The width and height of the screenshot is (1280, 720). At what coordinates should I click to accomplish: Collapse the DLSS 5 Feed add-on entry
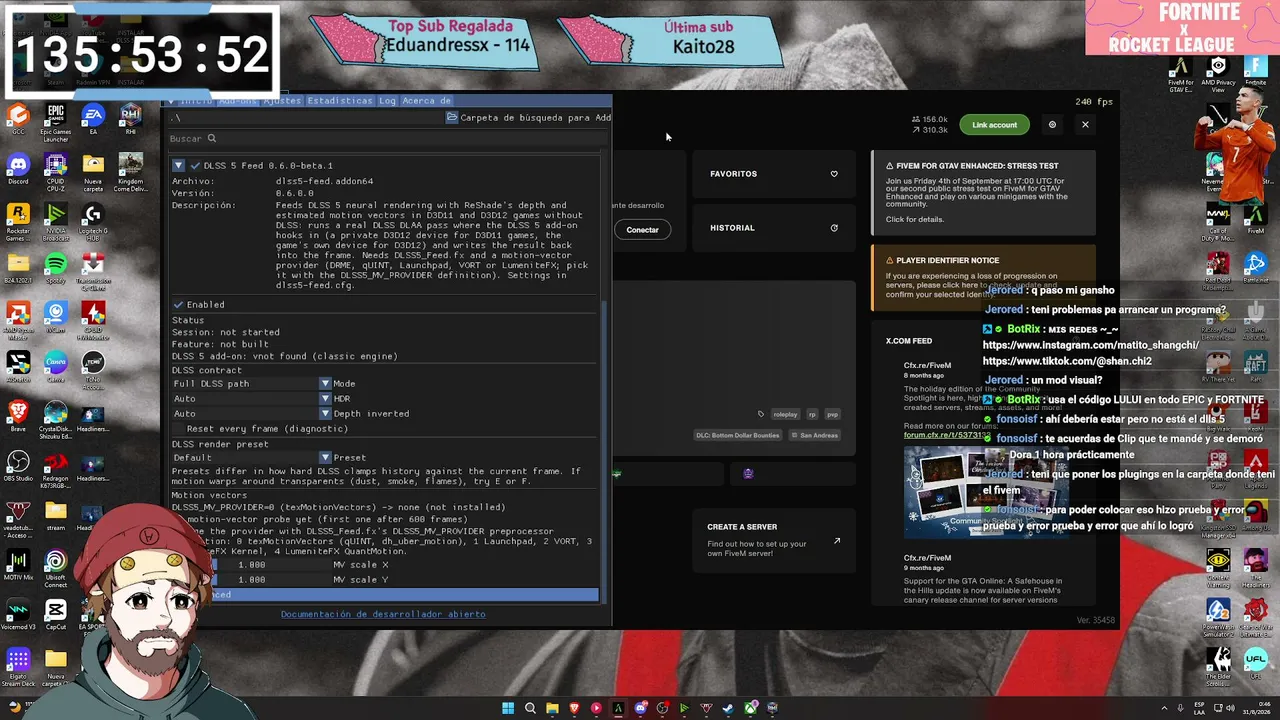tap(178, 166)
